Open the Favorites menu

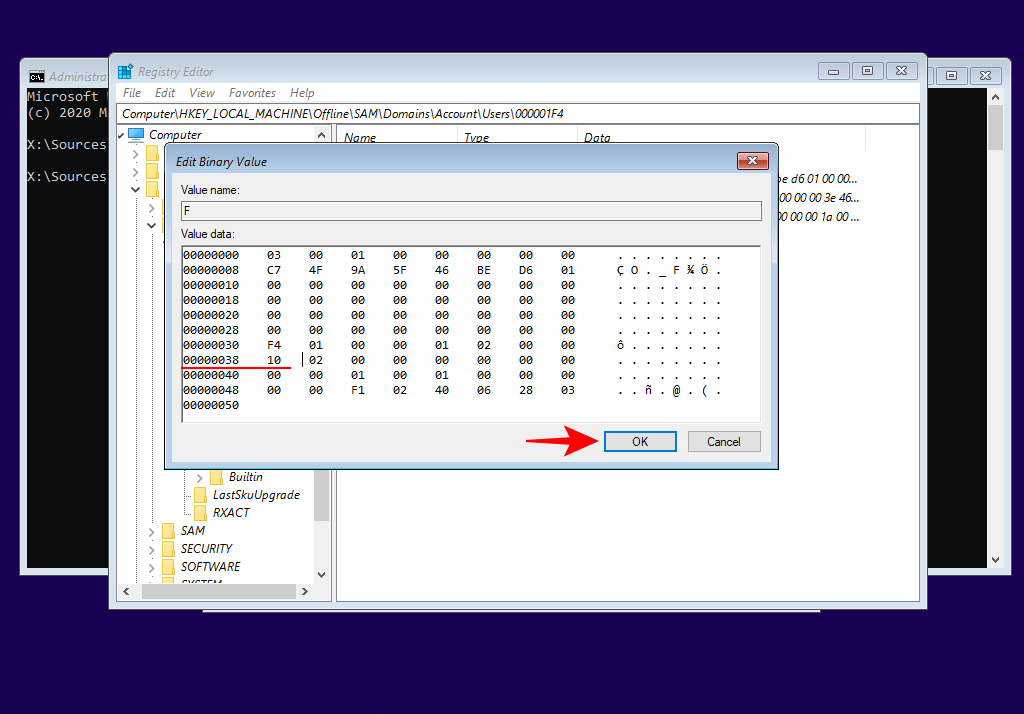pos(253,93)
